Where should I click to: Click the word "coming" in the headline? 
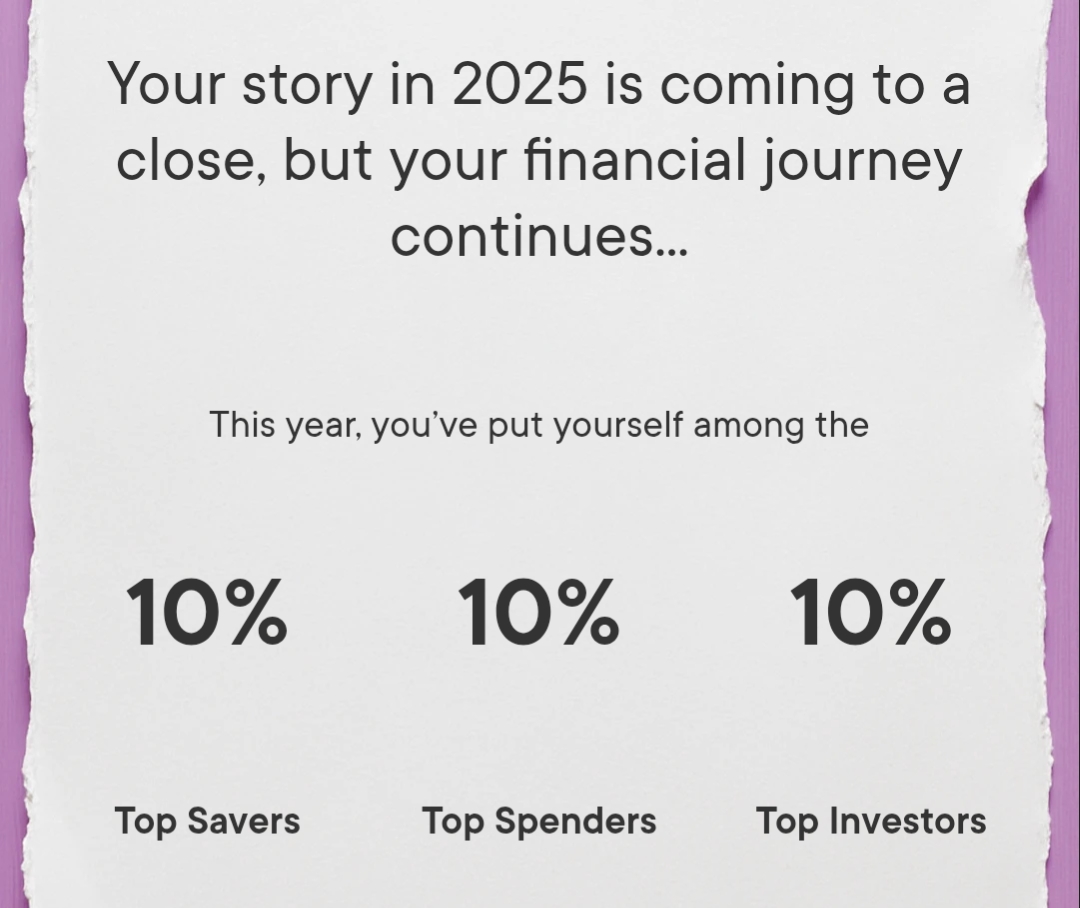click(756, 83)
